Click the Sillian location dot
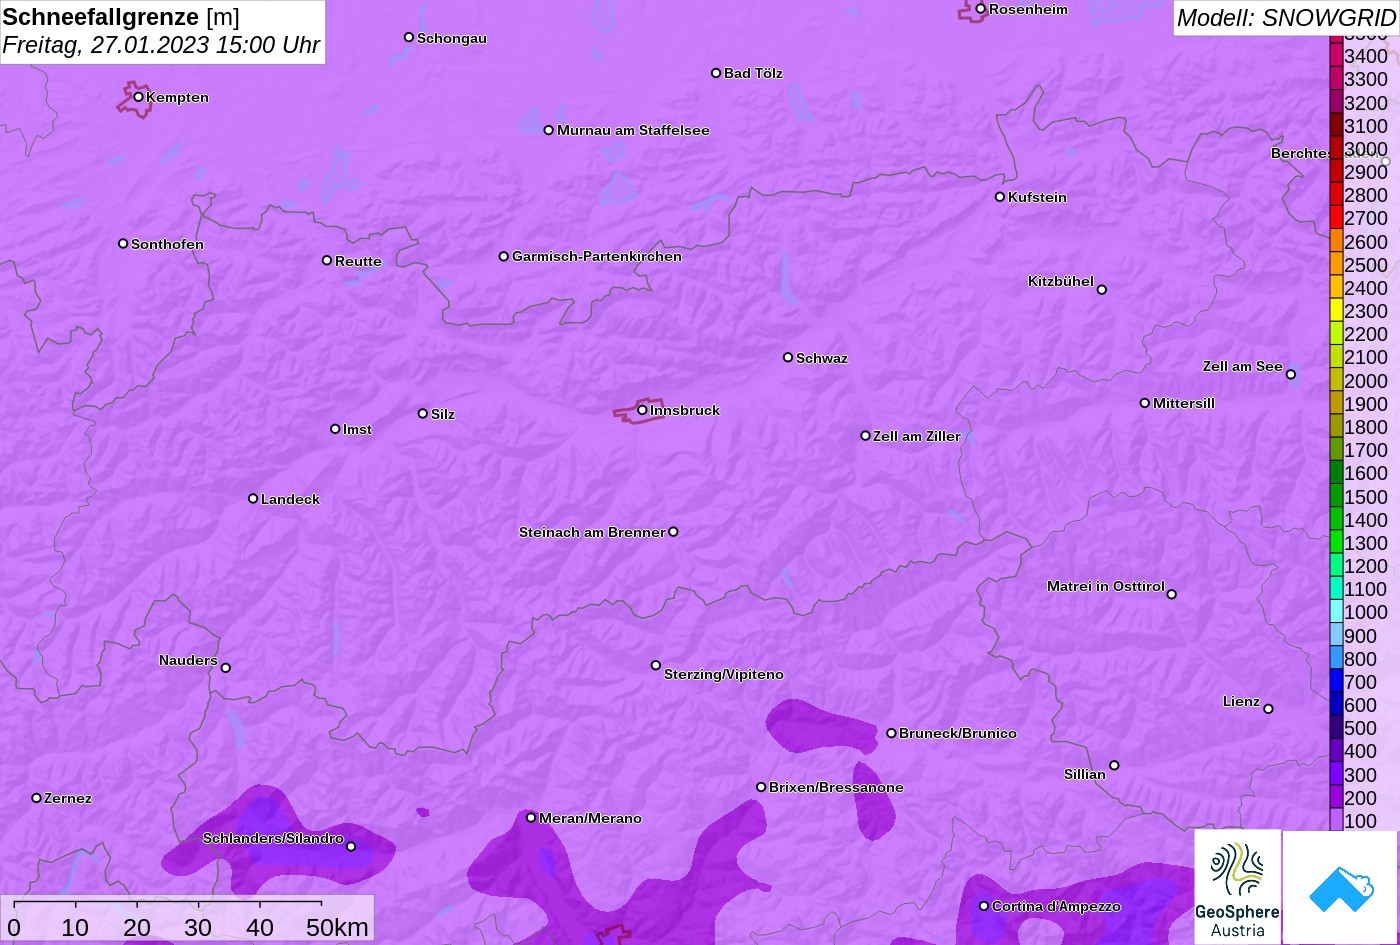1400x945 pixels. point(1114,766)
